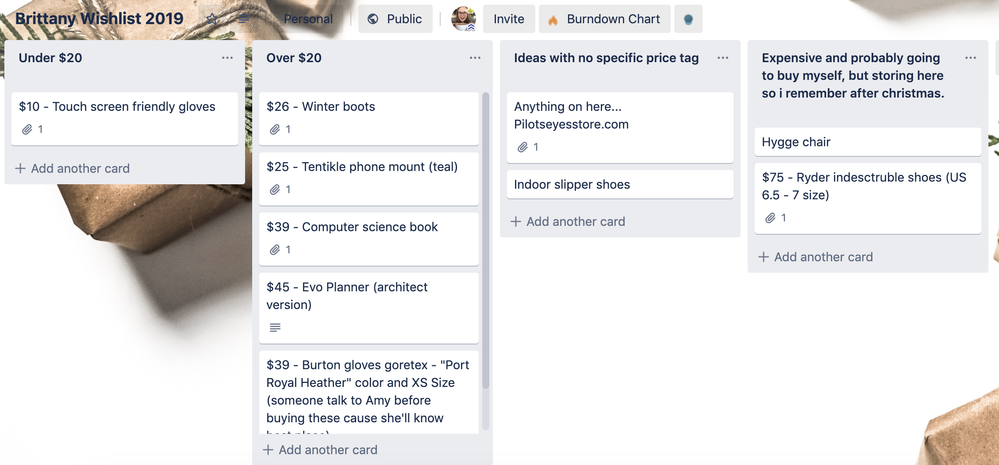Open the Burndown Chart power-up
Image resolution: width=999 pixels, height=465 pixels.
(x=605, y=19)
